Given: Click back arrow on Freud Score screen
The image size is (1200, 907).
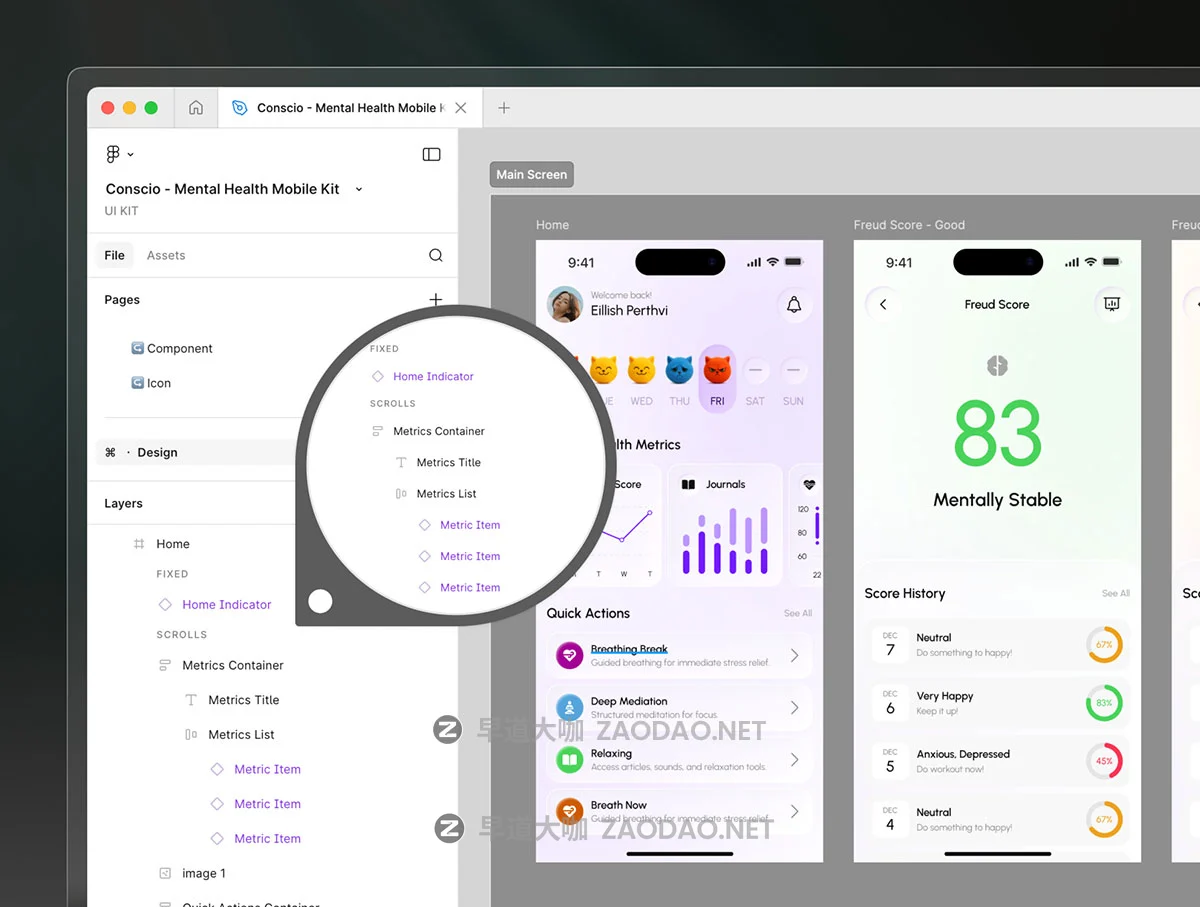Looking at the screenshot, I should [x=883, y=304].
